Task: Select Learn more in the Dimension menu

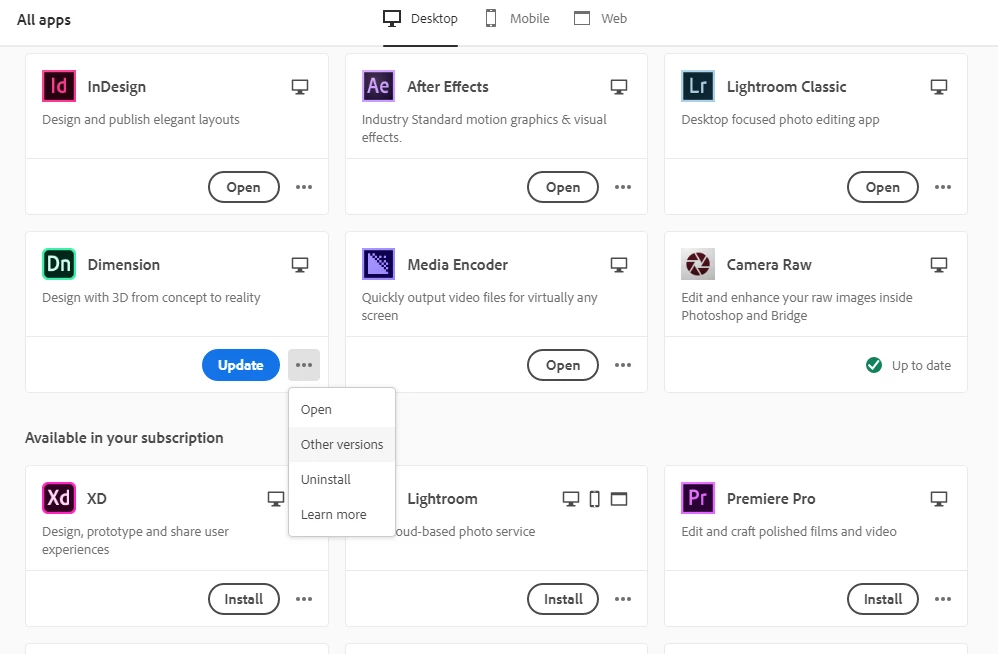Action: click(342, 515)
